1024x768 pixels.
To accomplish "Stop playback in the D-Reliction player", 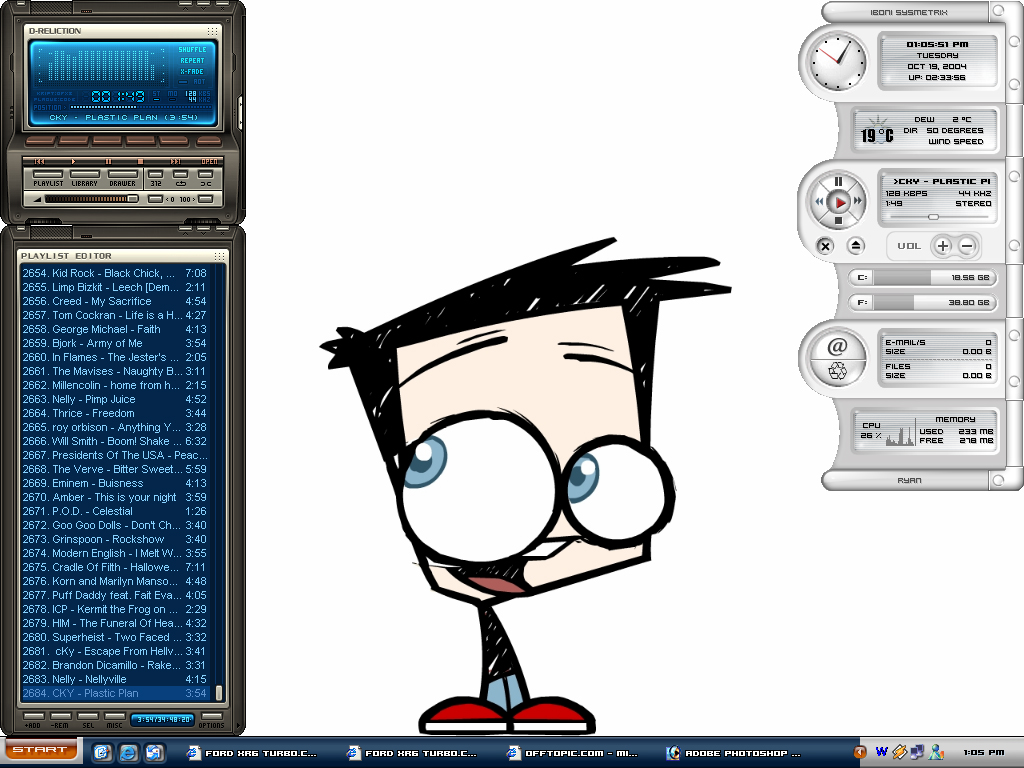I will coord(141,161).
